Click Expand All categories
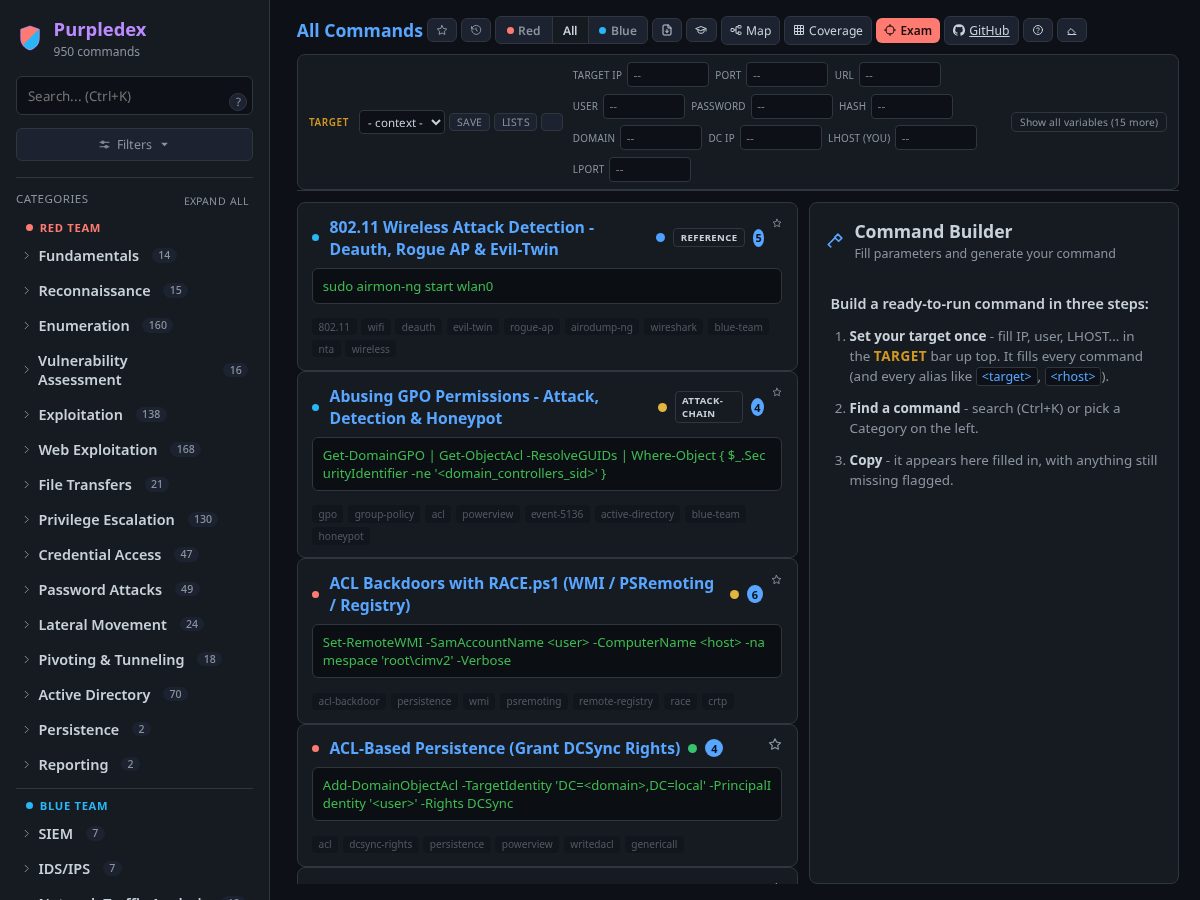 click(x=216, y=201)
